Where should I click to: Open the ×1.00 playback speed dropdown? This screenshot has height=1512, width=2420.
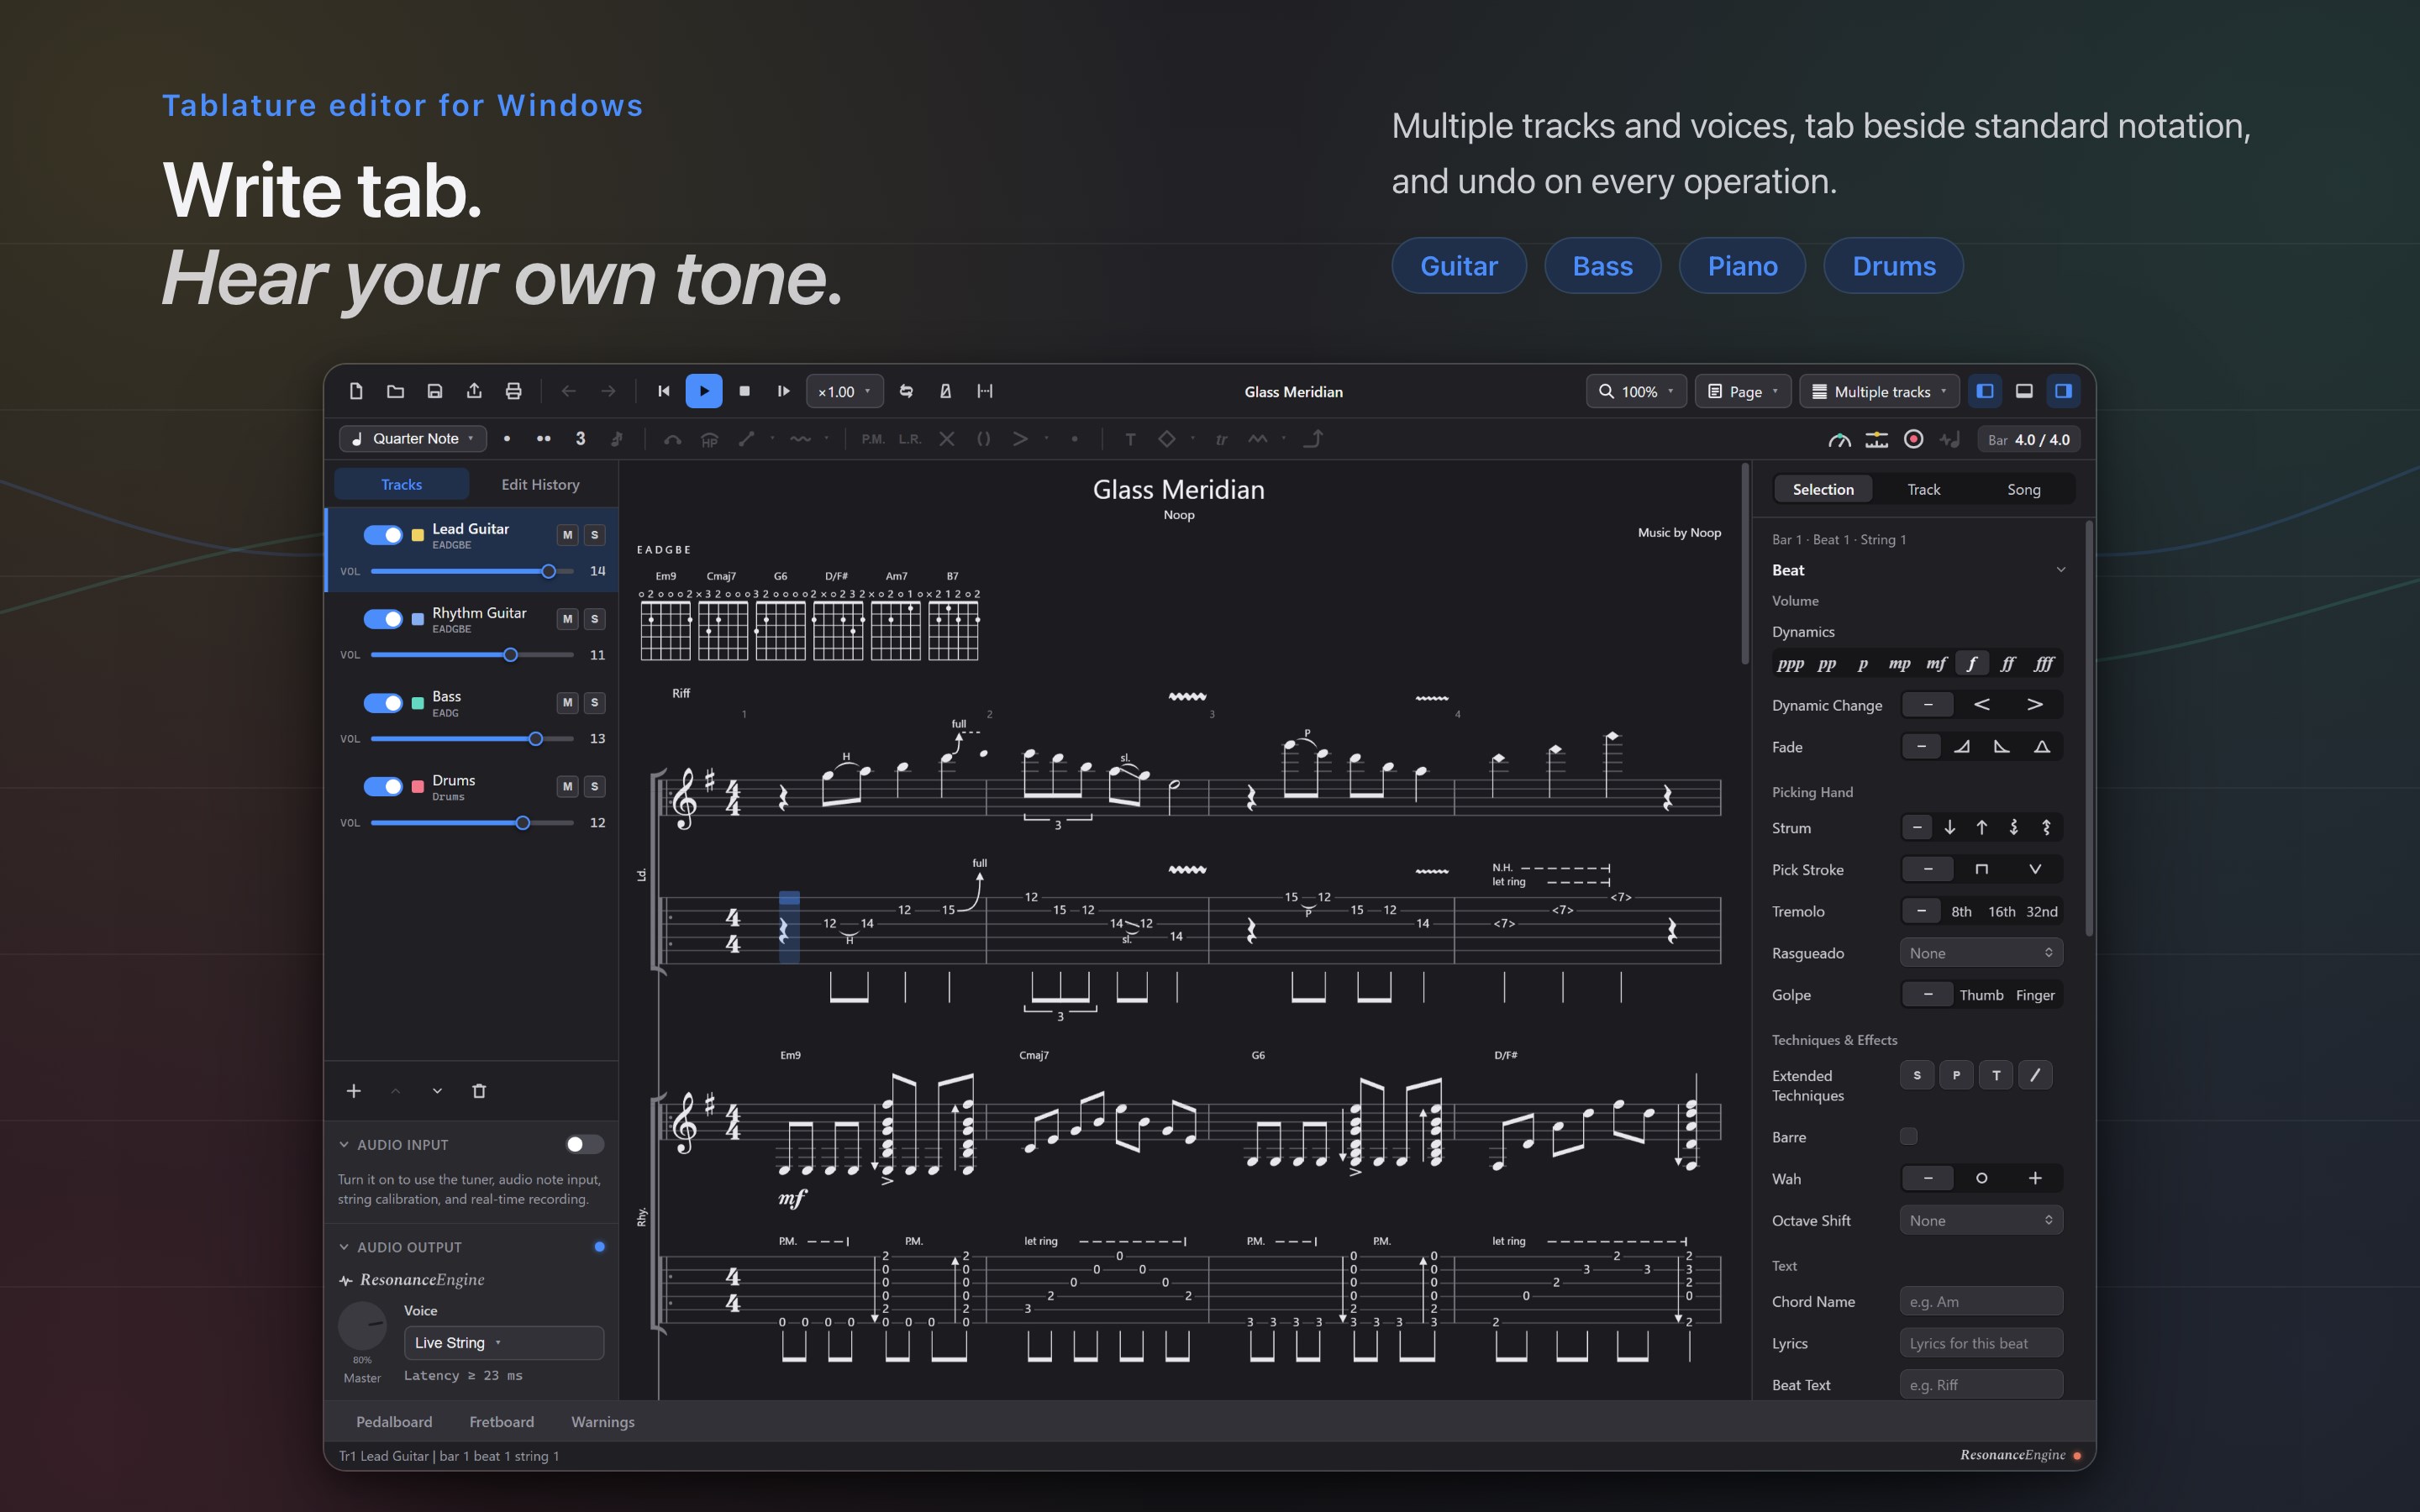tap(845, 391)
